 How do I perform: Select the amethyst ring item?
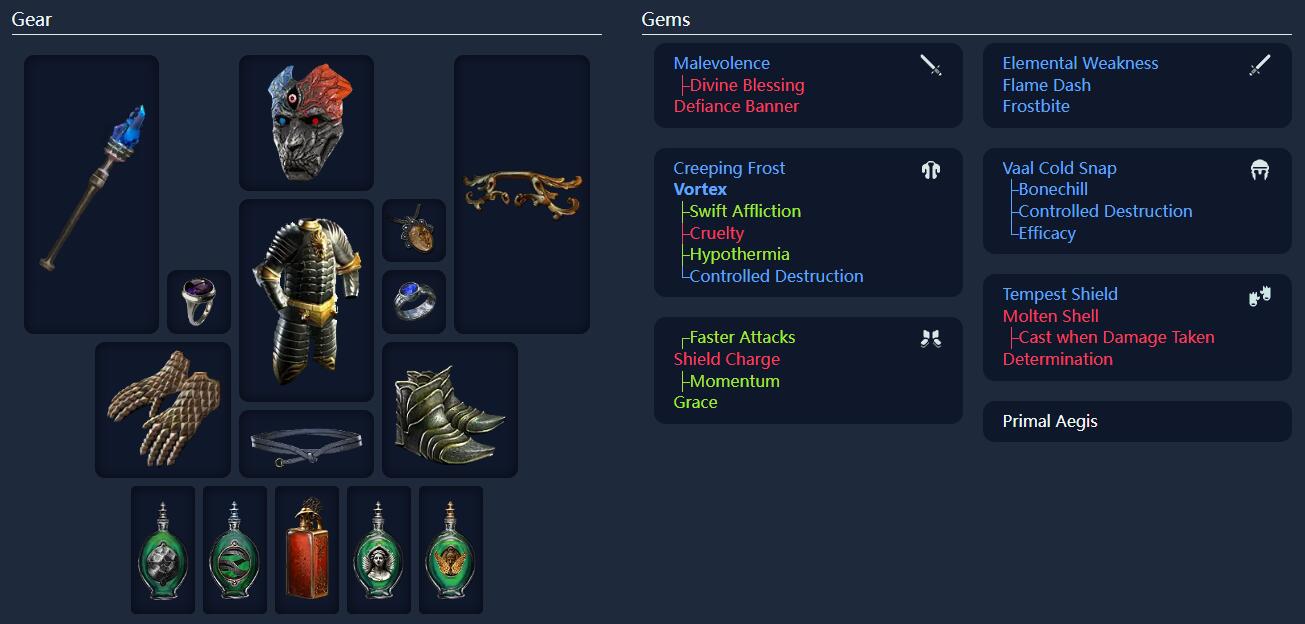(x=199, y=302)
